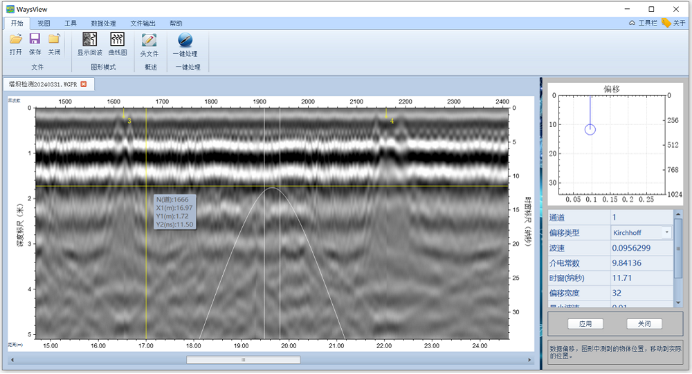Edit the 波速 velocity value field

coord(642,248)
